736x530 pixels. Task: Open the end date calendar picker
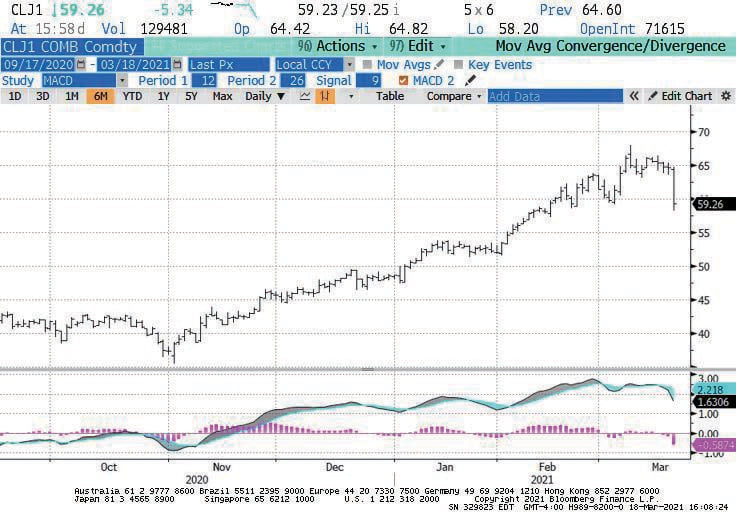point(177,64)
